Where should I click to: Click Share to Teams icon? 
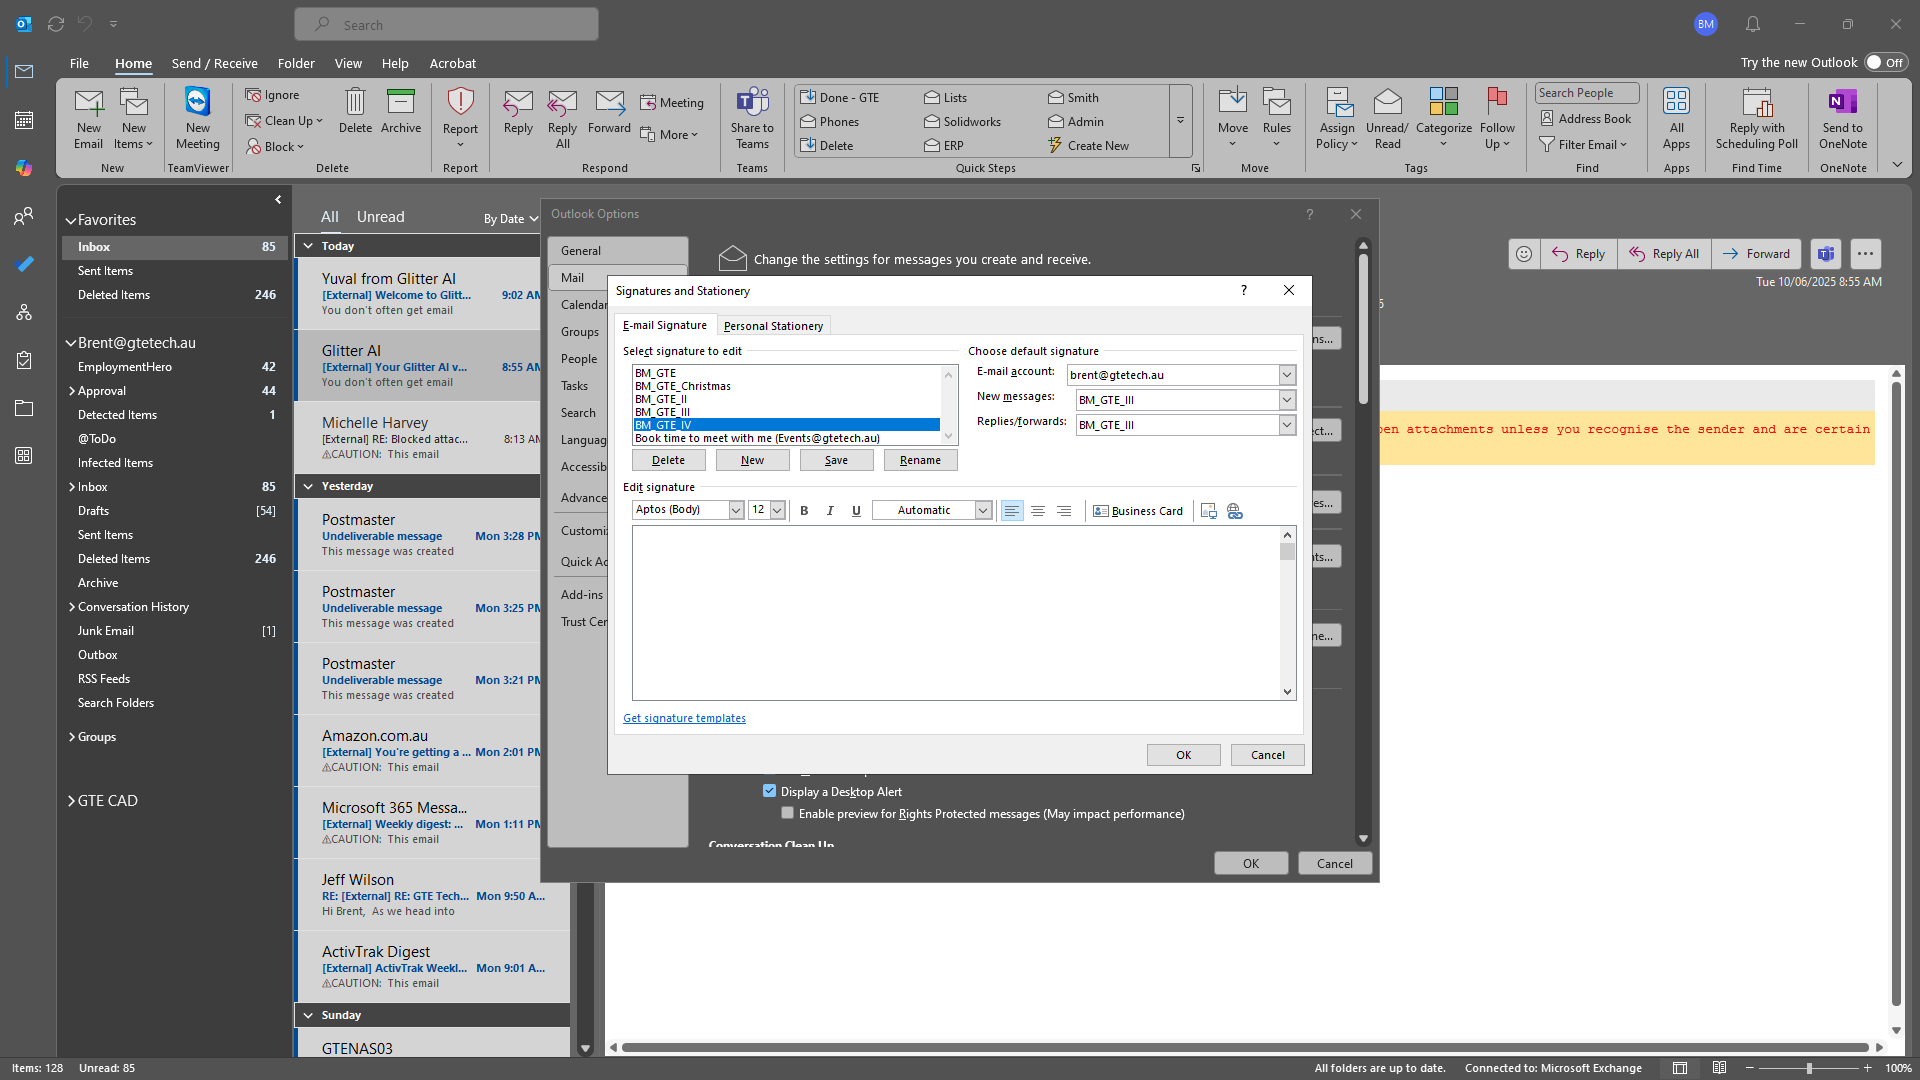752,118
